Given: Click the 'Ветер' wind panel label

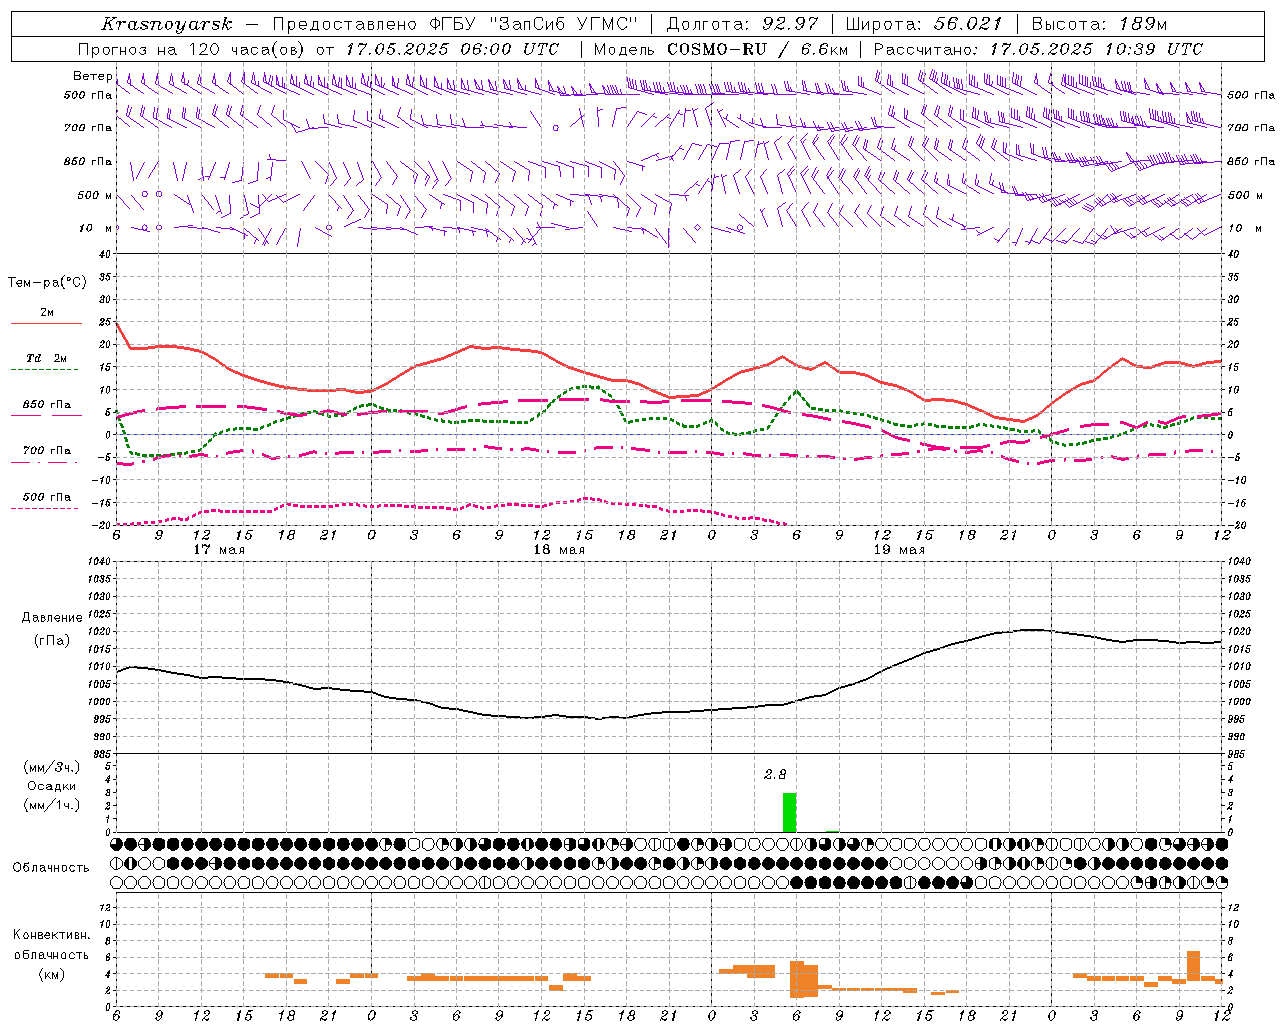Looking at the screenshot, I should [92, 76].
